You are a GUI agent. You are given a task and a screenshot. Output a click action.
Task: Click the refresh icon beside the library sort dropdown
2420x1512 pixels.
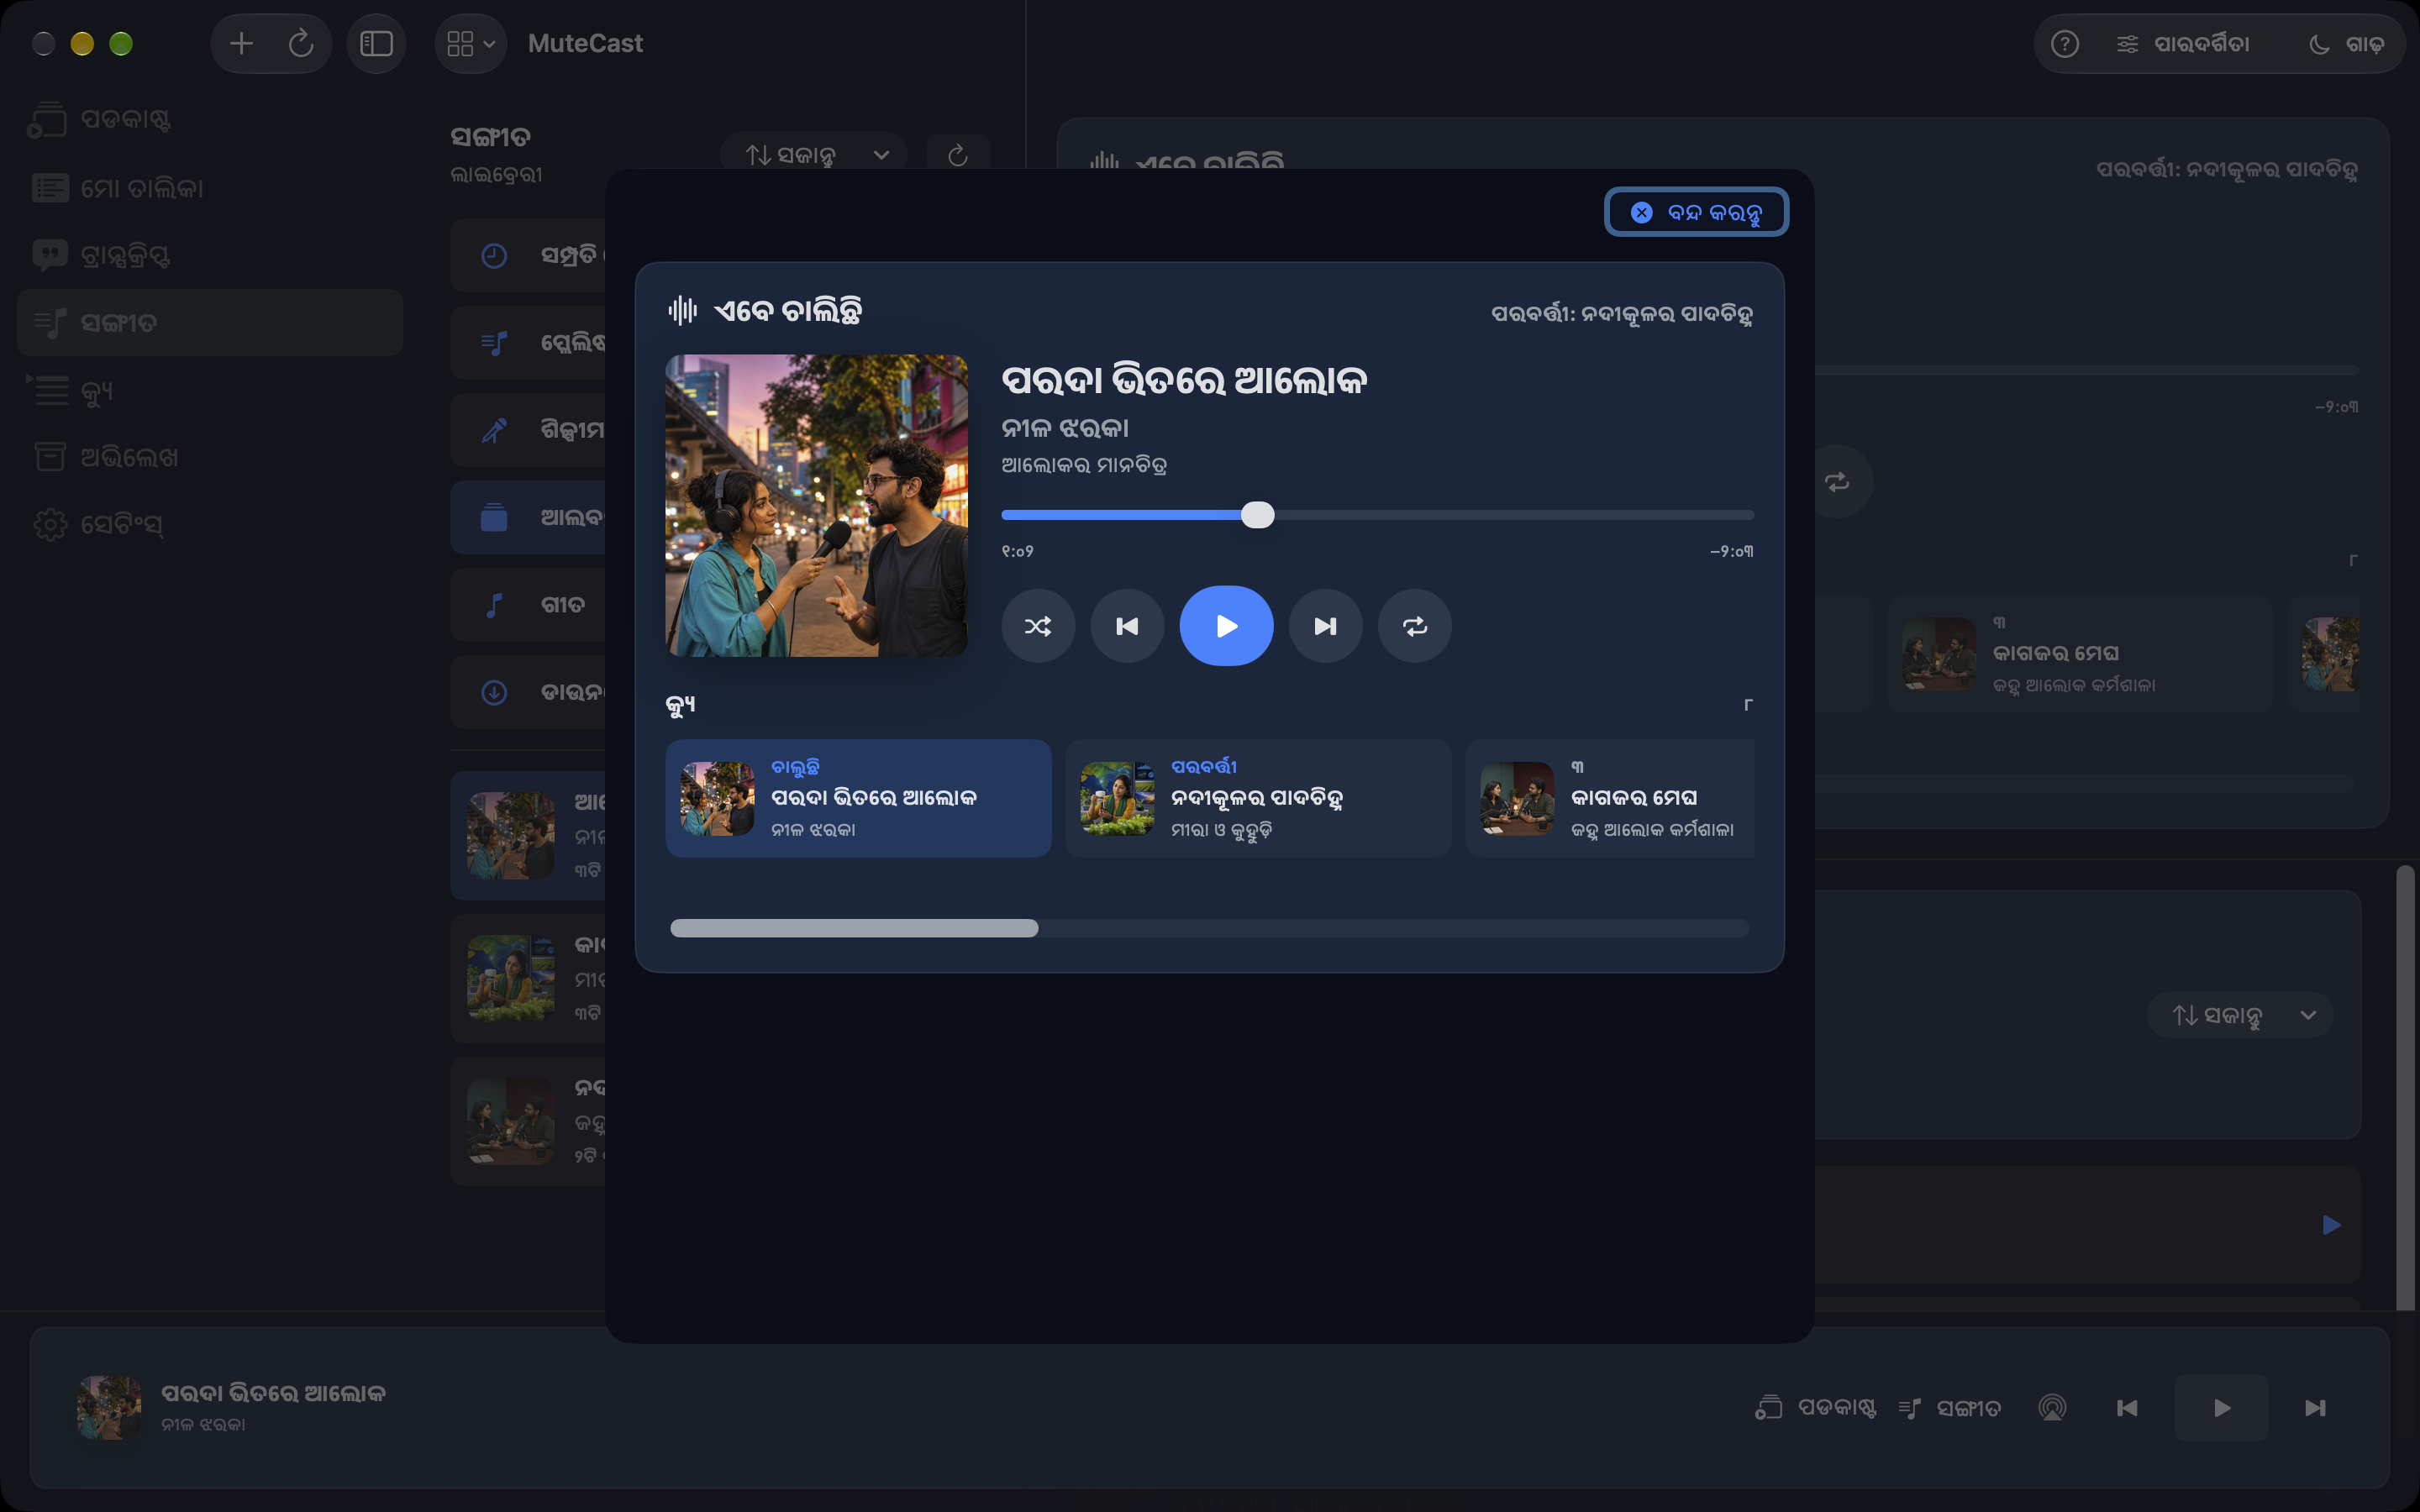click(957, 155)
